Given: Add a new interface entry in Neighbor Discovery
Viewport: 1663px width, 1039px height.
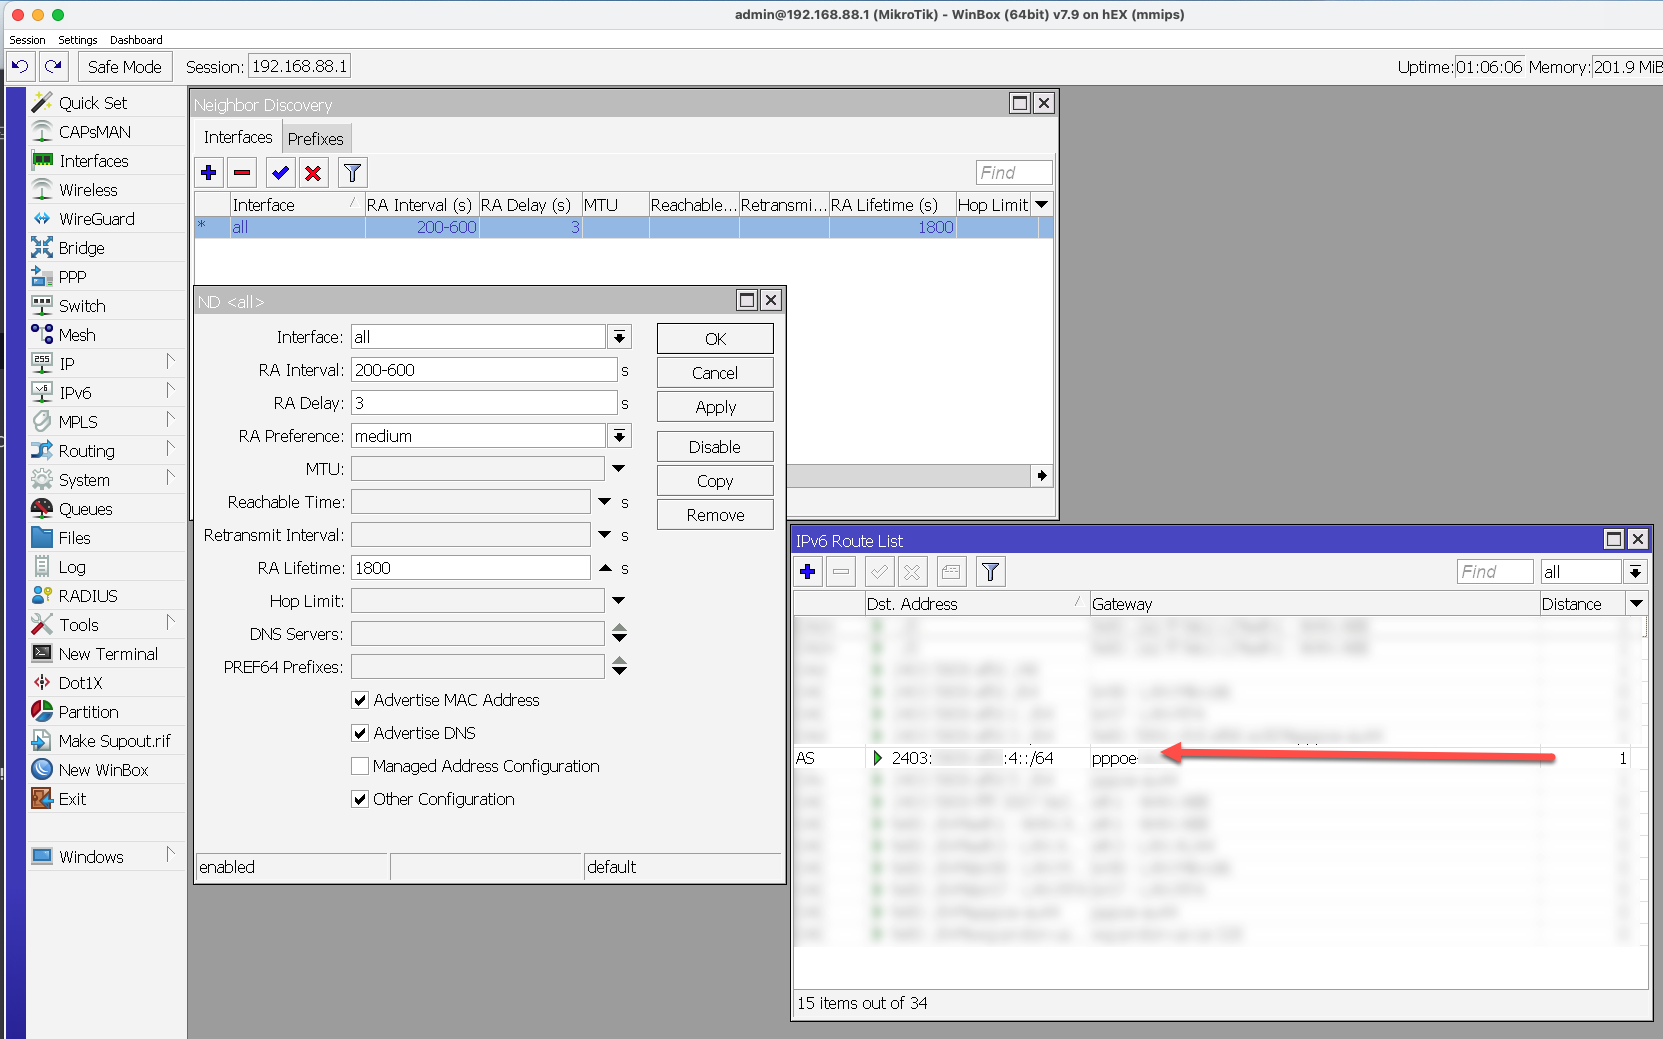Looking at the screenshot, I should pos(209,172).
